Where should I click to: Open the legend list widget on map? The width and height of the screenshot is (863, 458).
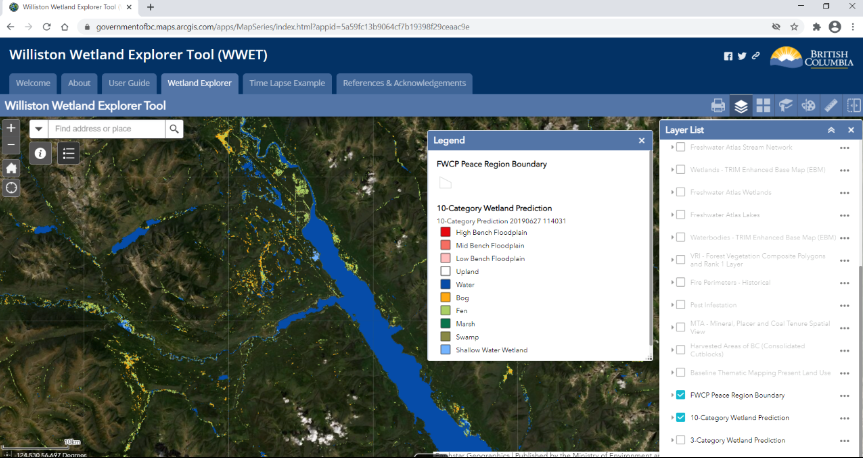click(x=68, y=153)
